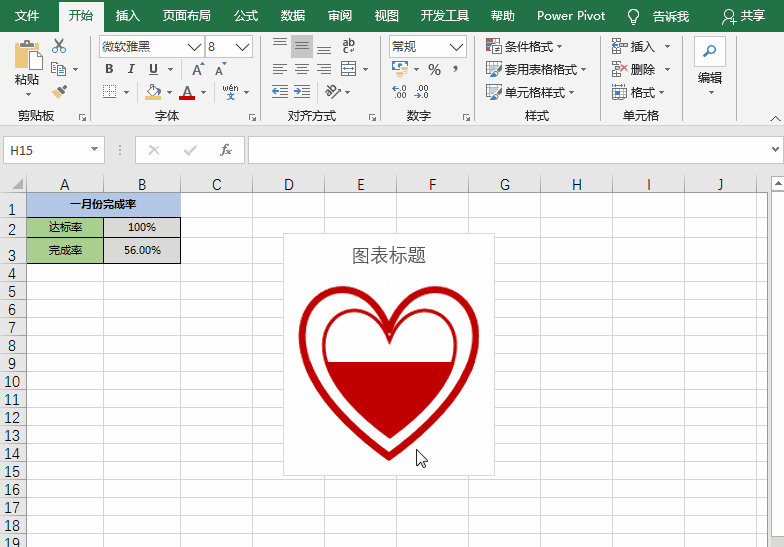784x547 pixels.
Task: Select the 一月份完成率 header cell
Action: click(x=104, y=204)
